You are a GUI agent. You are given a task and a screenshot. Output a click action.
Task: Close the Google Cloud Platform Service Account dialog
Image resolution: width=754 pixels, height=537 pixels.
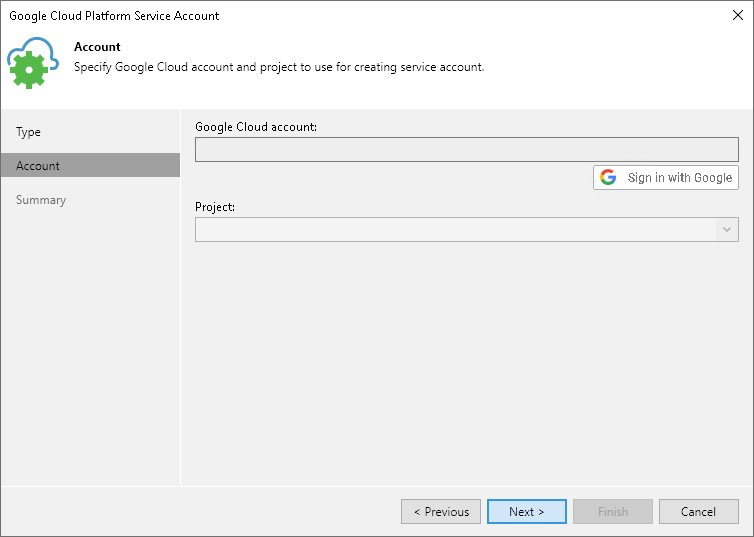[738, 15]
